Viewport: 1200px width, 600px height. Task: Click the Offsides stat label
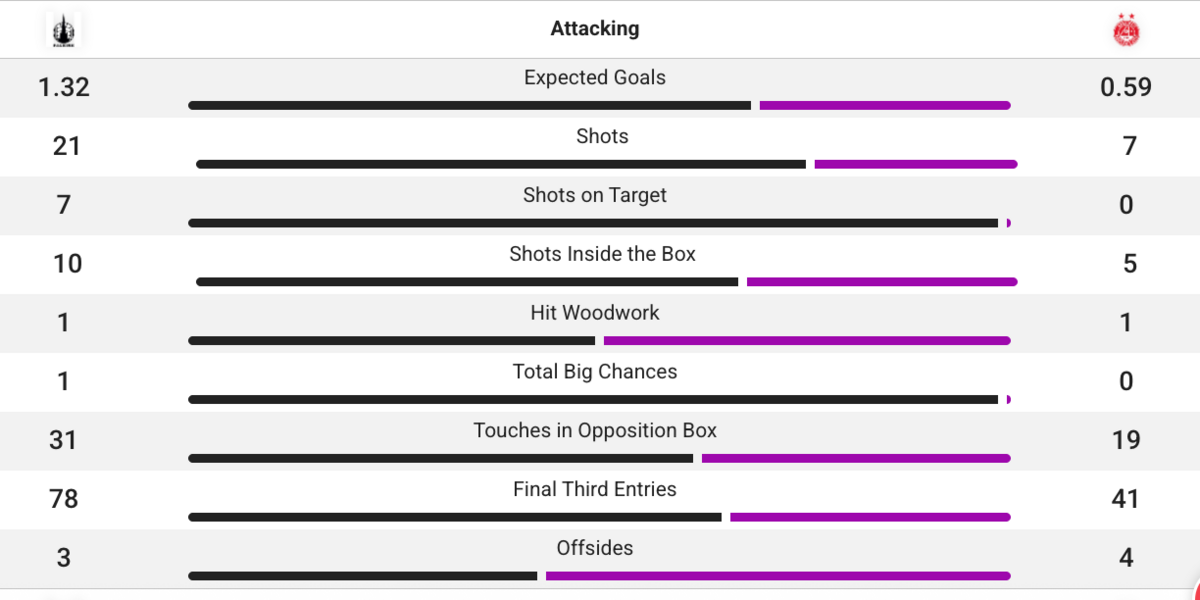tap(595, 548)
